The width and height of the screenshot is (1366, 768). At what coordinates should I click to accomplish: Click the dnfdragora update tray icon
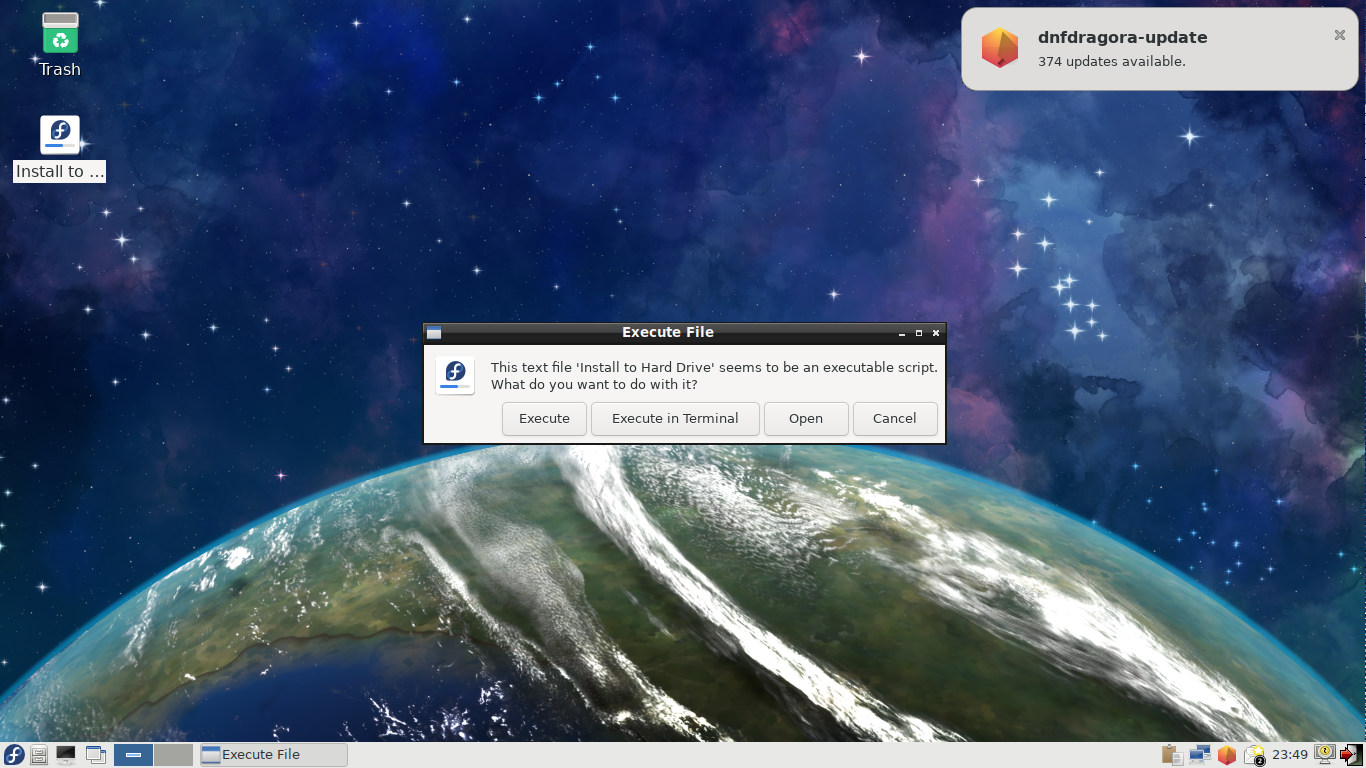1227,755
